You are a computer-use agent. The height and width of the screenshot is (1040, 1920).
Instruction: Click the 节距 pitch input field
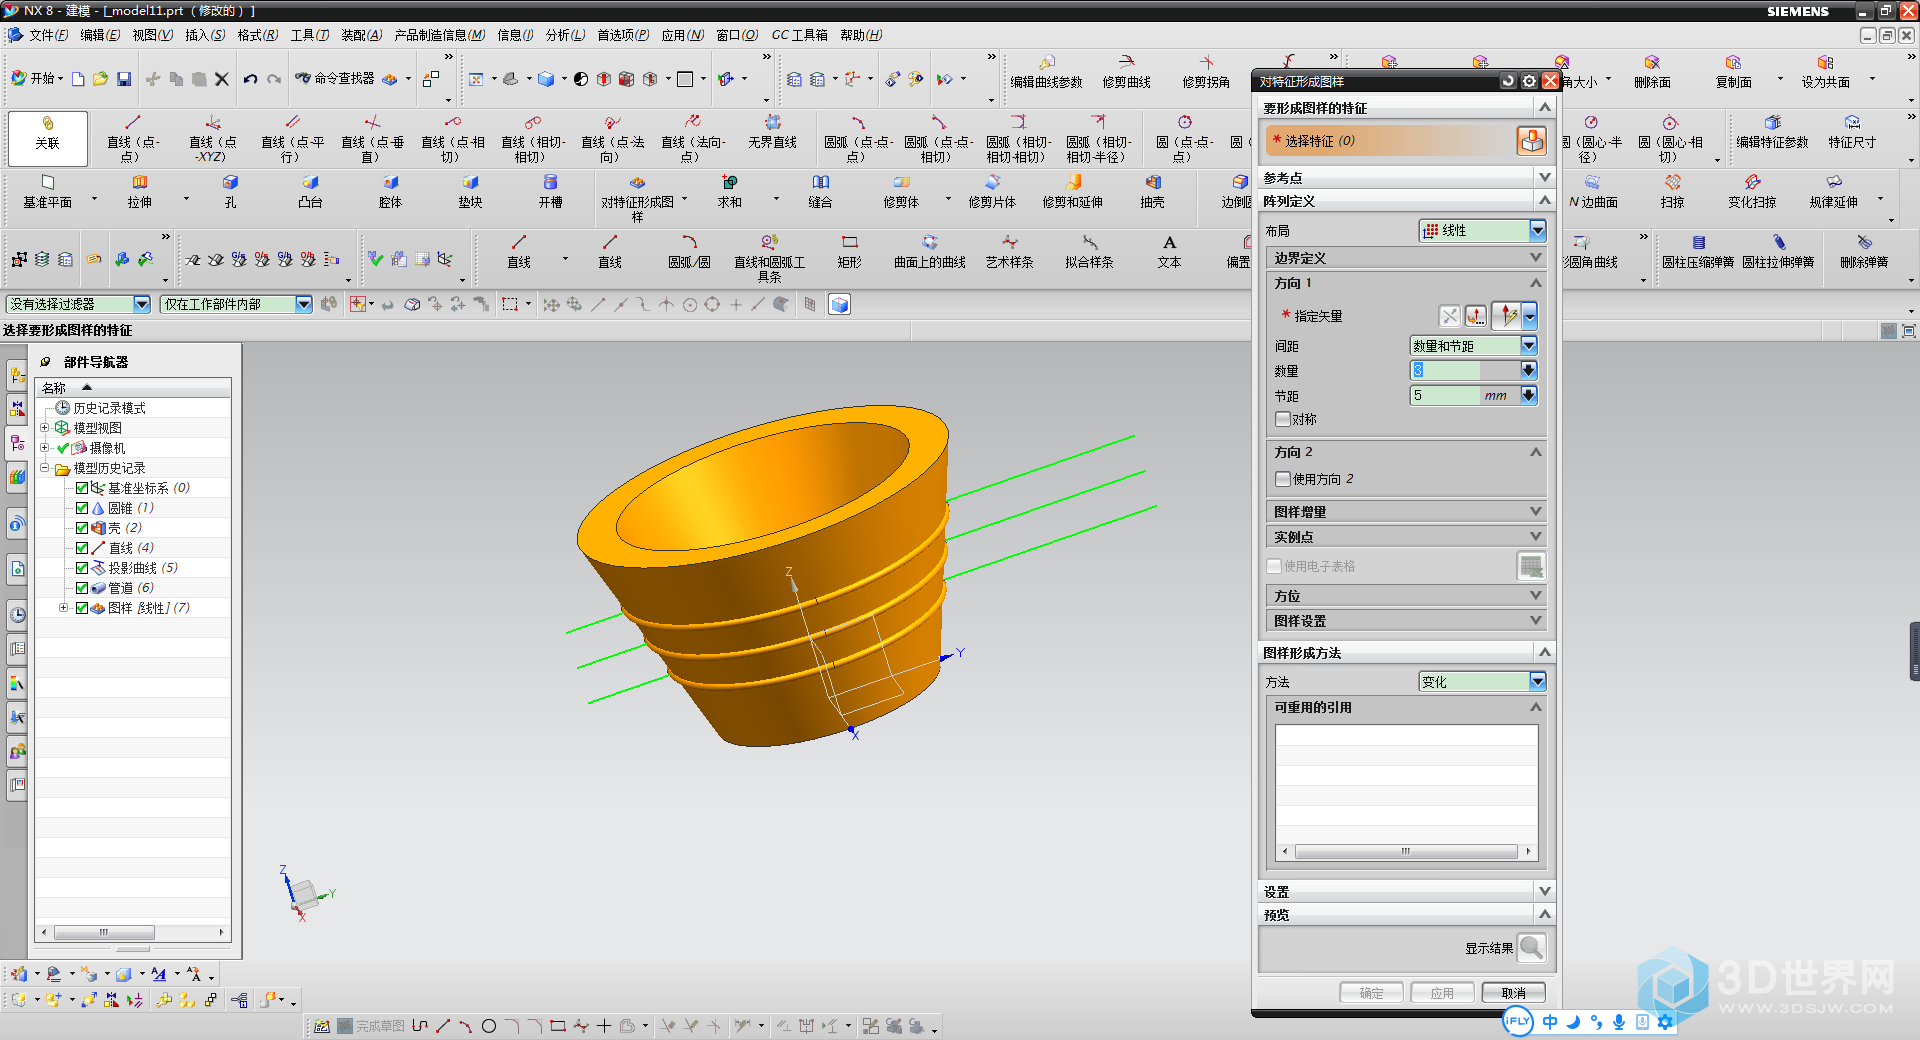[1445, 396]
